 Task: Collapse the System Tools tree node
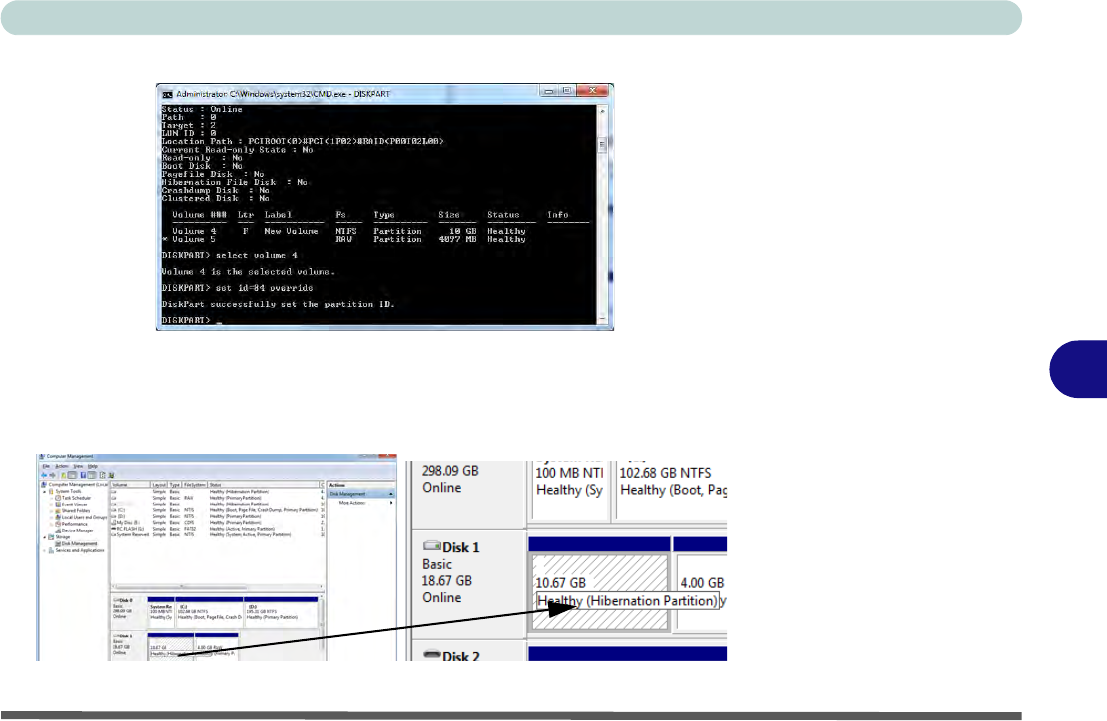click(44, 491)
